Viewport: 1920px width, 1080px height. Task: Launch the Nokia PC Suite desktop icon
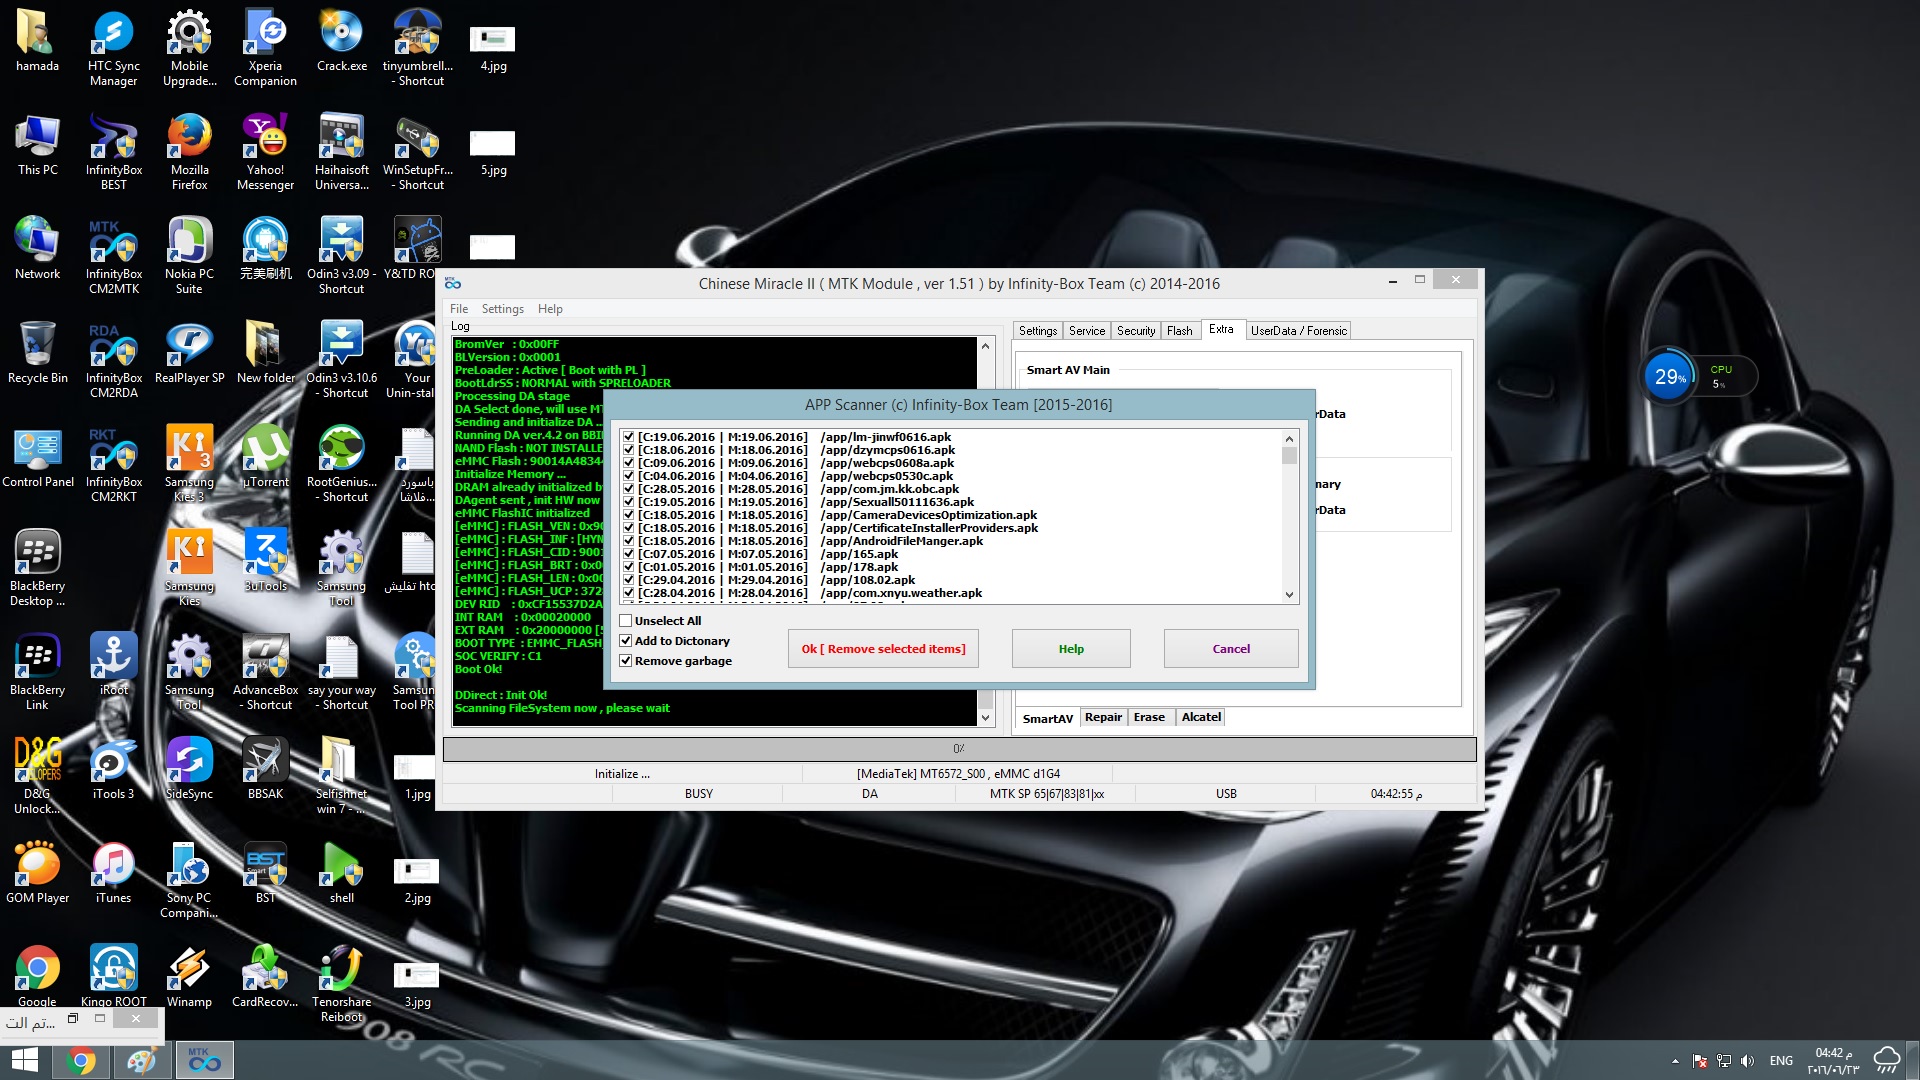[x=189, y=255]
